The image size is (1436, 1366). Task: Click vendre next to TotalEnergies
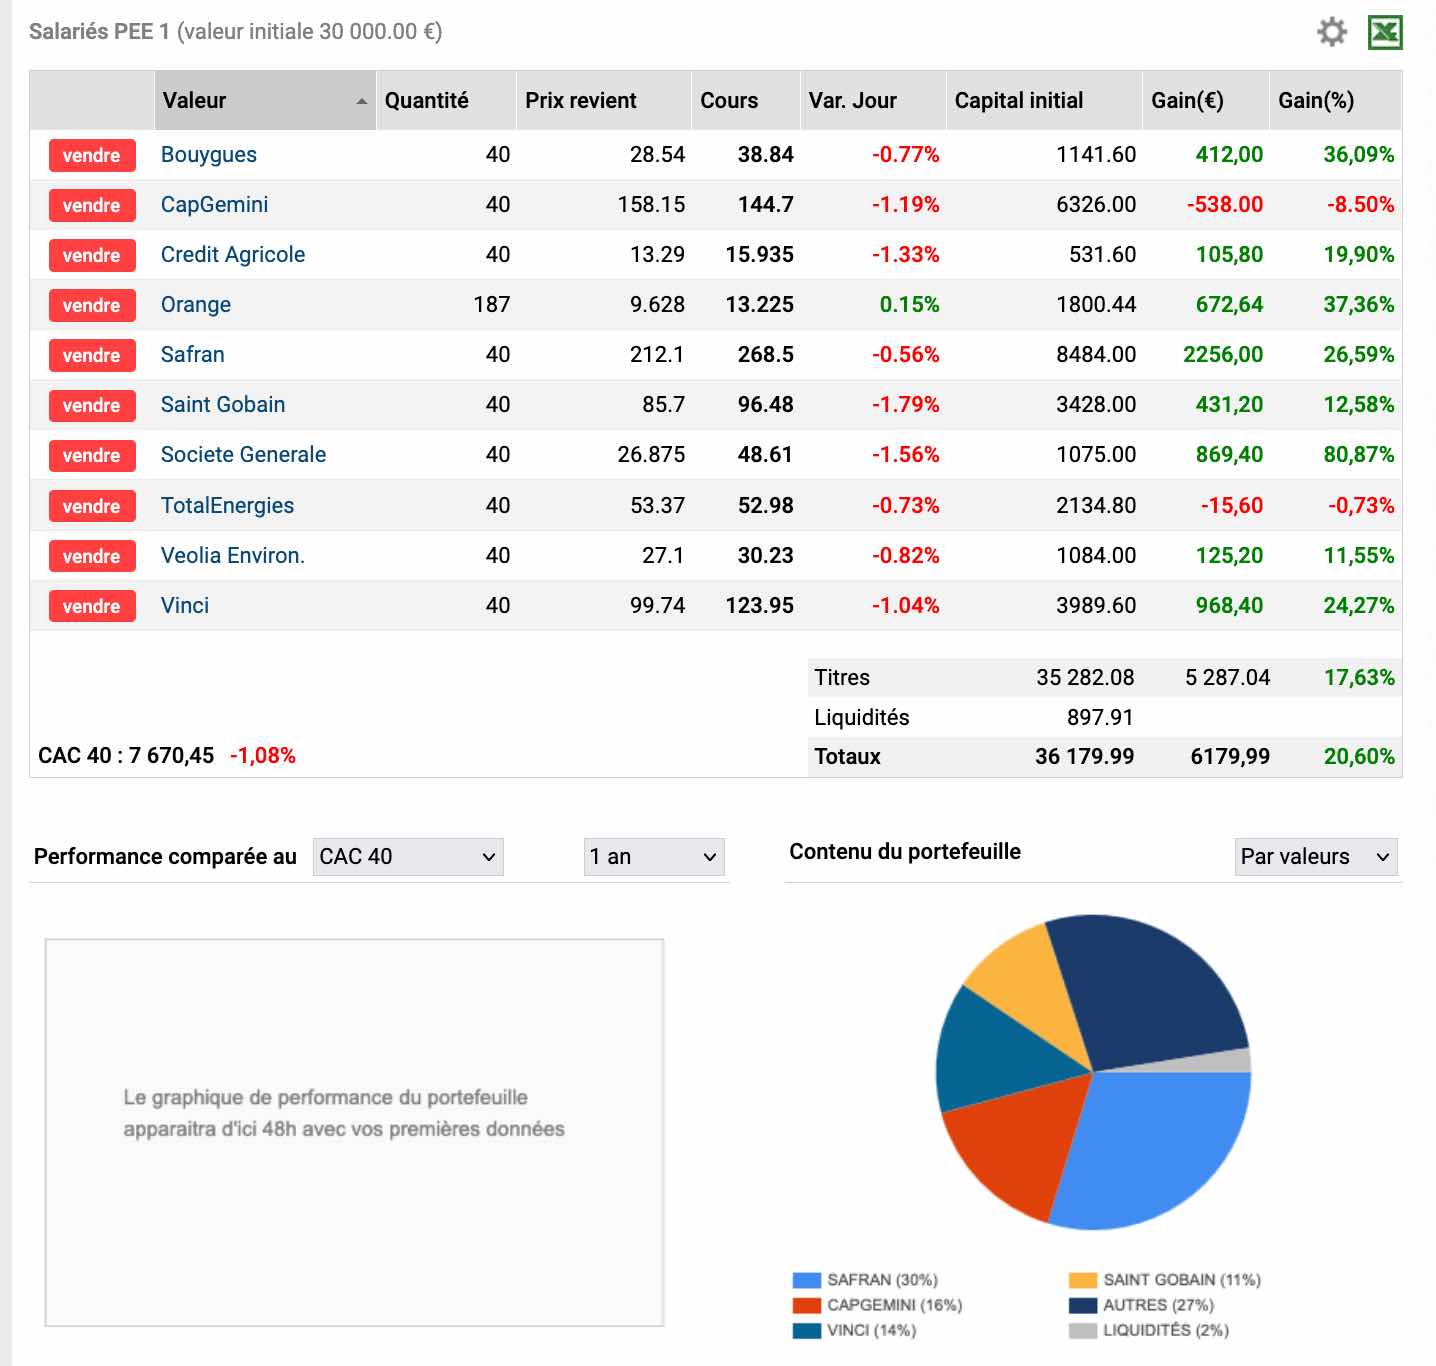[x=92, y=506]
